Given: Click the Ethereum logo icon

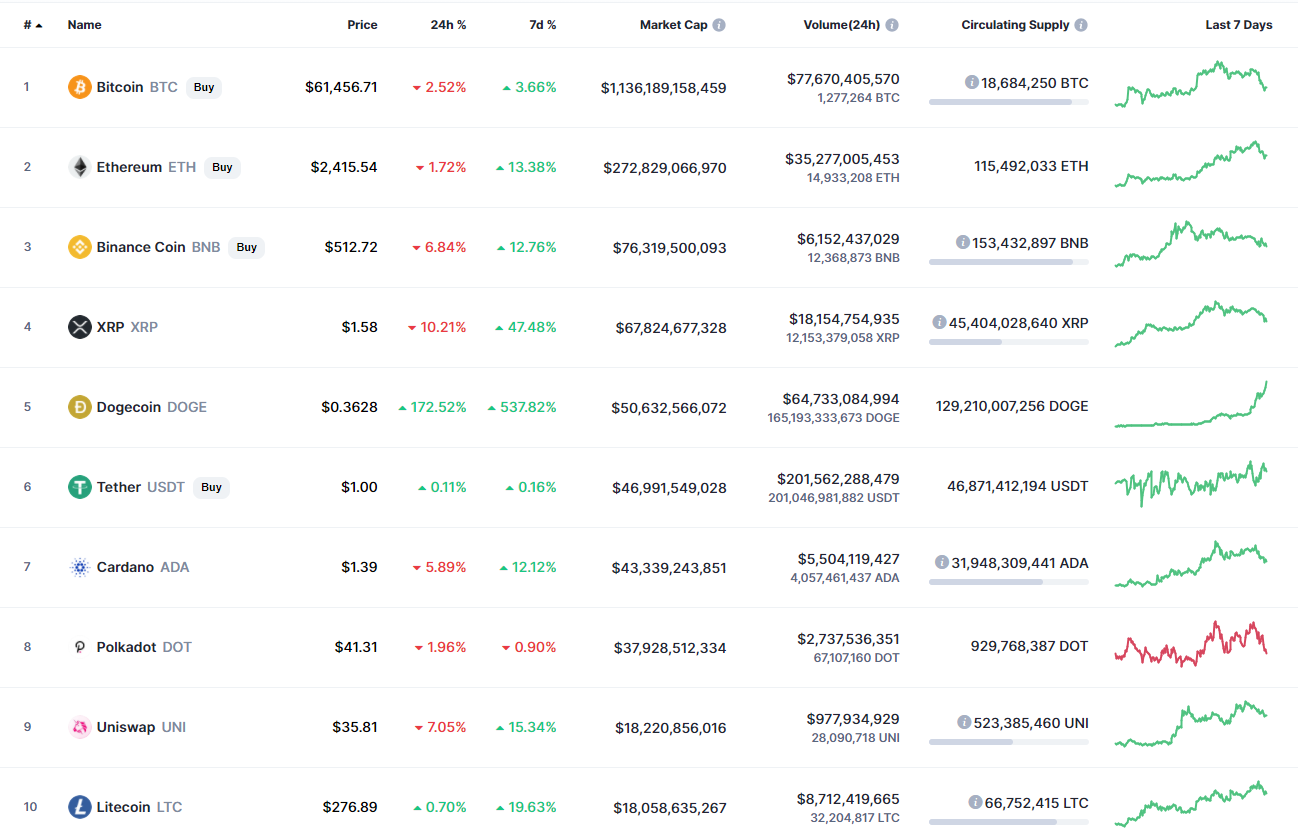Looking at the screenshot, I should coord(79,167).
